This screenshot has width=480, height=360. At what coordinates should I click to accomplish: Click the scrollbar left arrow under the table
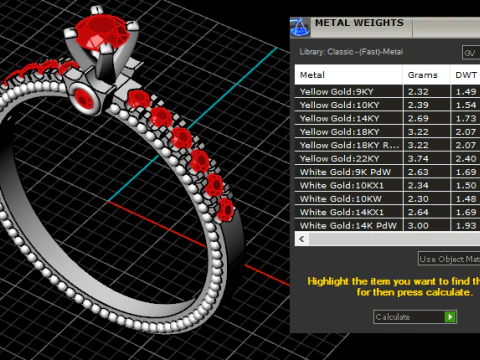point(302,239)
